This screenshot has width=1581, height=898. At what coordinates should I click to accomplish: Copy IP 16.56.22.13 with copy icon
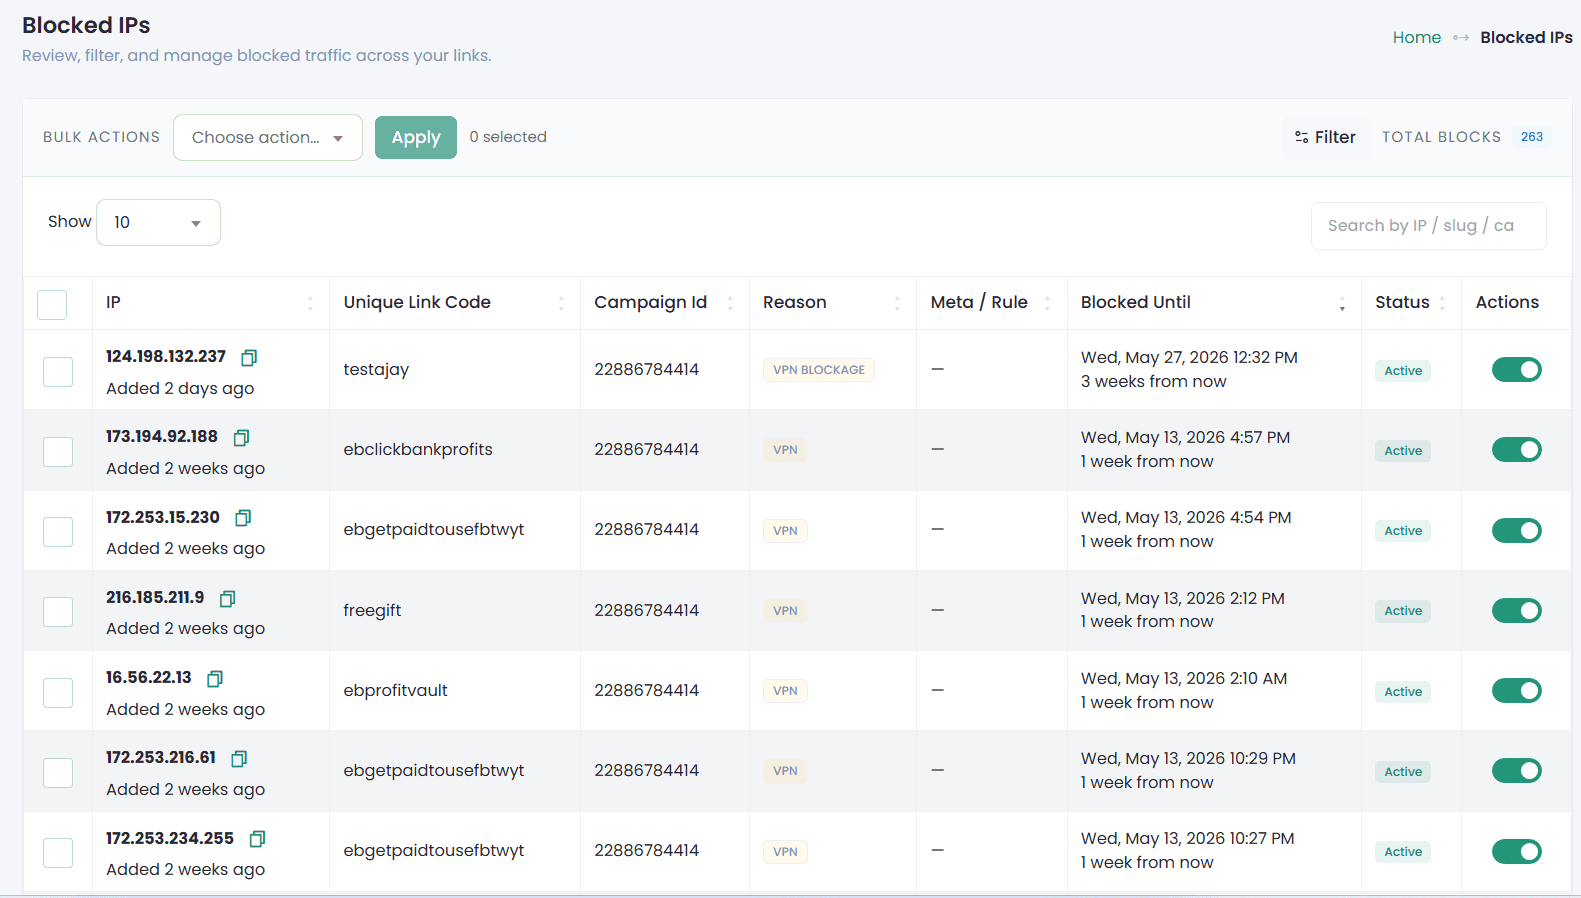(x=214, y=678)
